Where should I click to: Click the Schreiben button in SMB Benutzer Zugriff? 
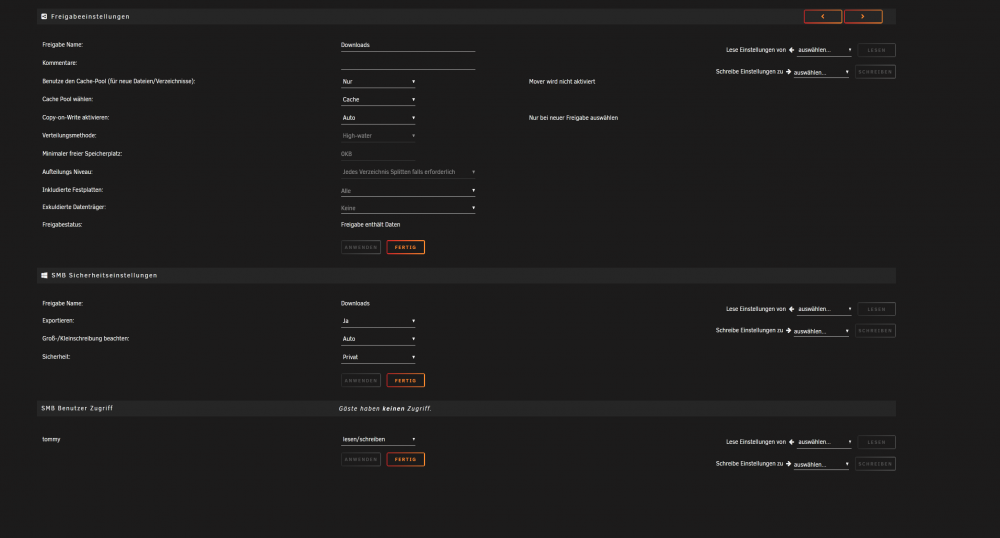pyautogui.click(x=875, y=464)
